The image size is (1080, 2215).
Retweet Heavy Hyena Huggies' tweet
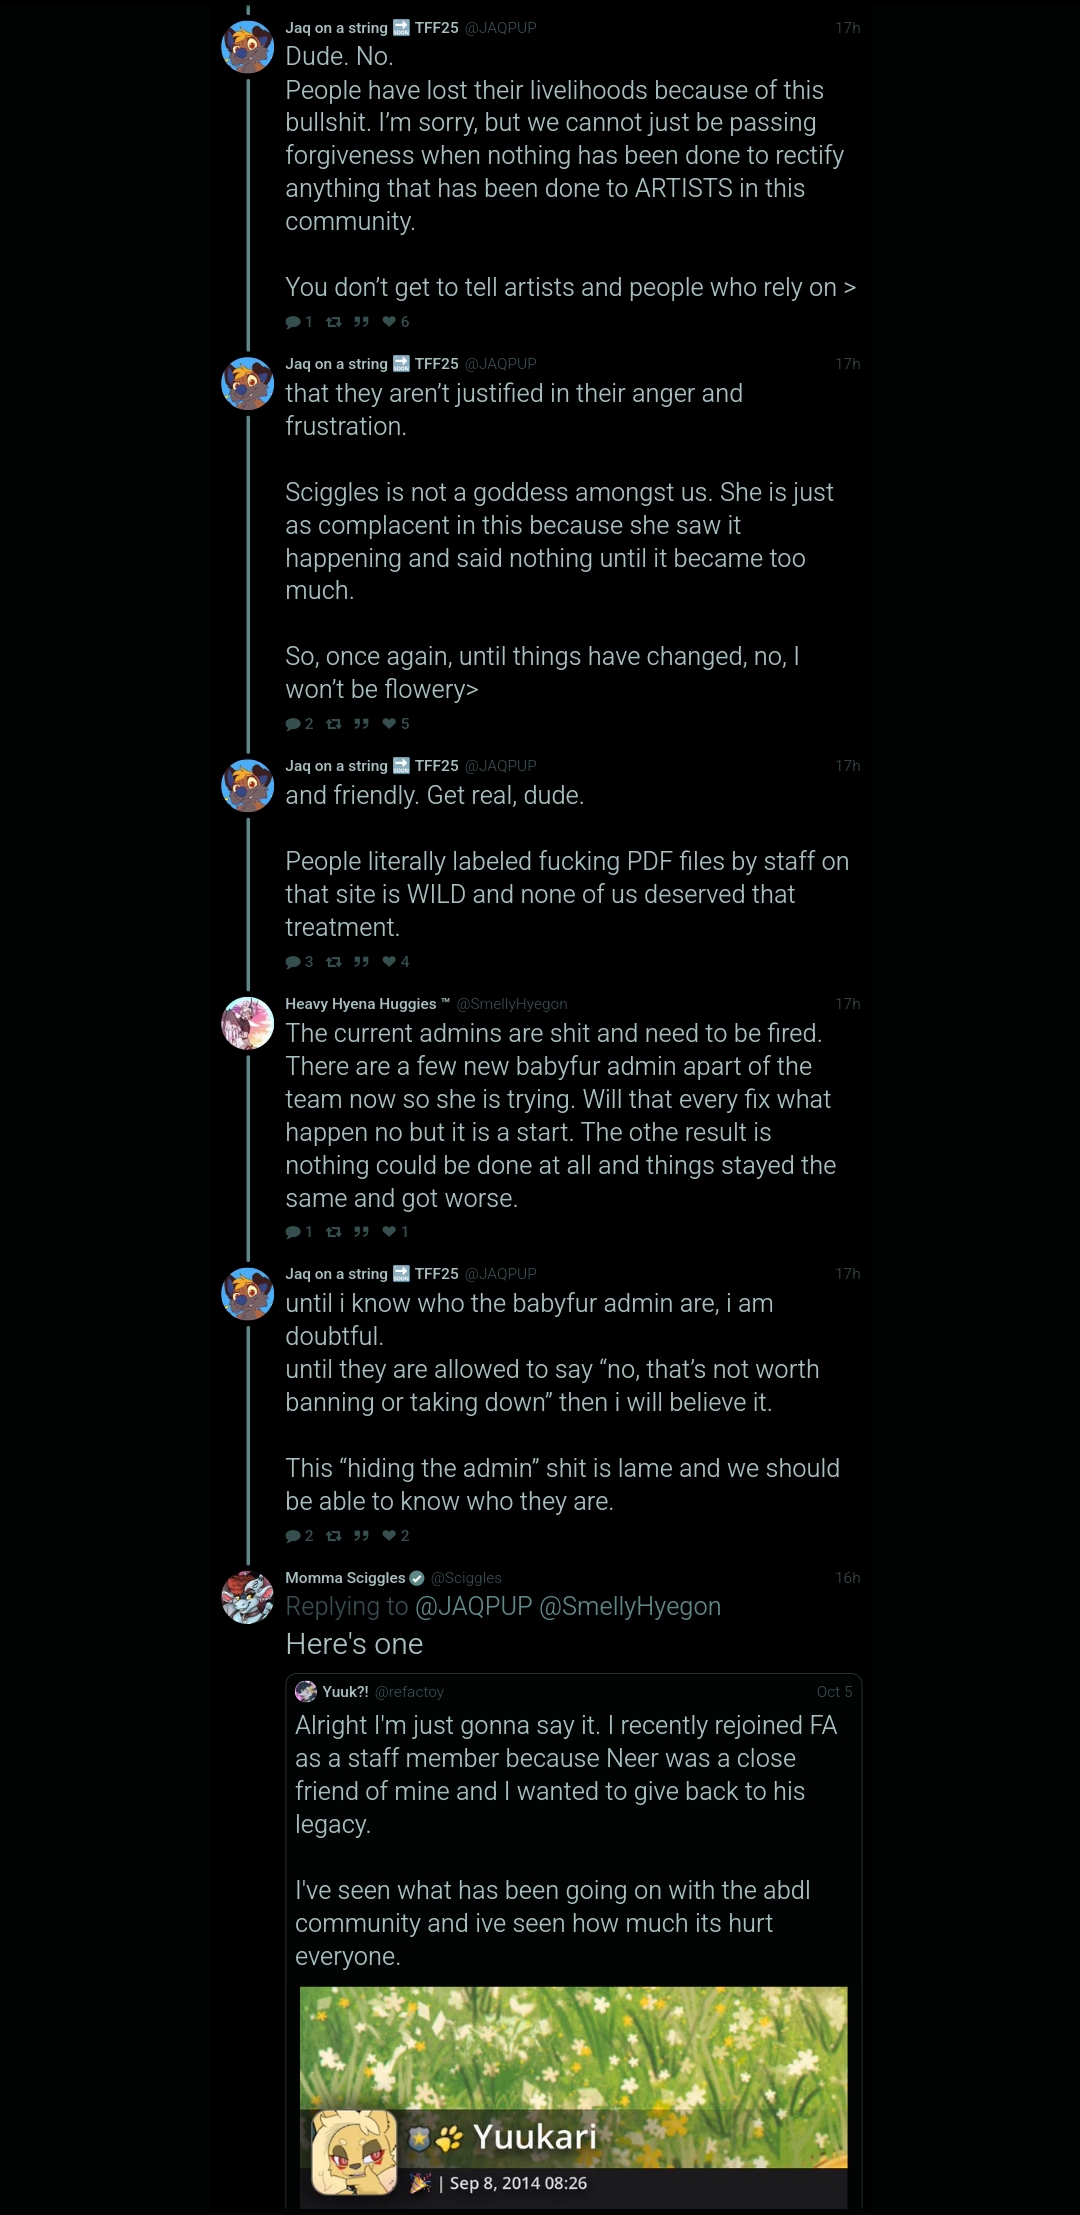(334, 1232)
